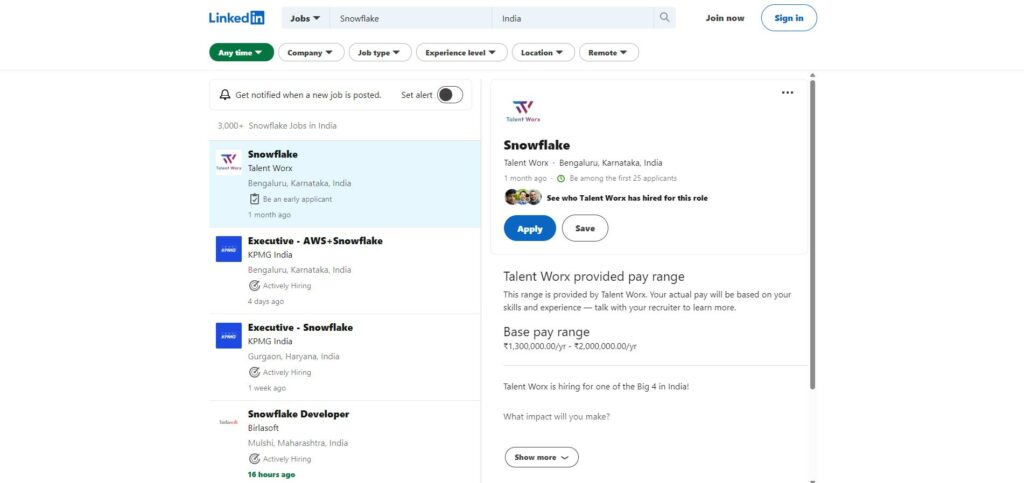
Task: Click 'Gurgaon, Haryana, India' location text
Action: pyautogui.click(x=294, y=356)
